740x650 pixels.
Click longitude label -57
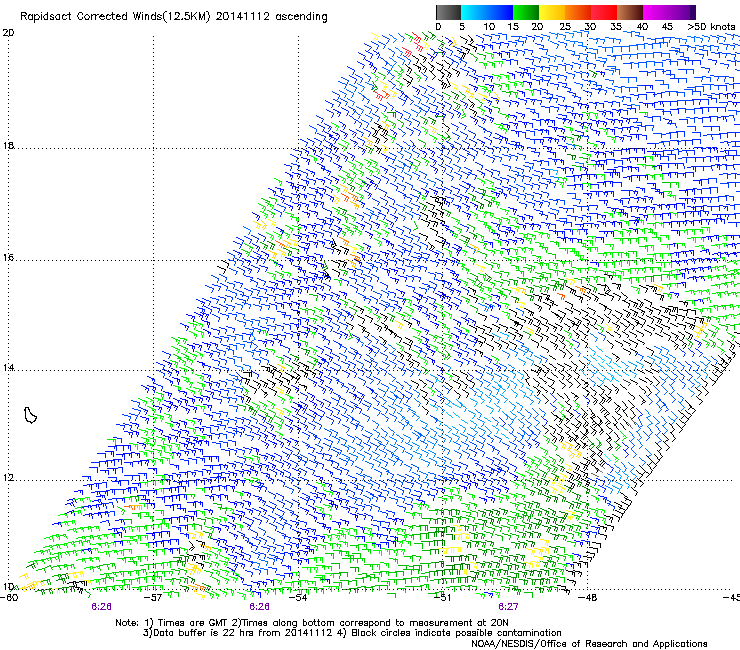coord(153,597)
